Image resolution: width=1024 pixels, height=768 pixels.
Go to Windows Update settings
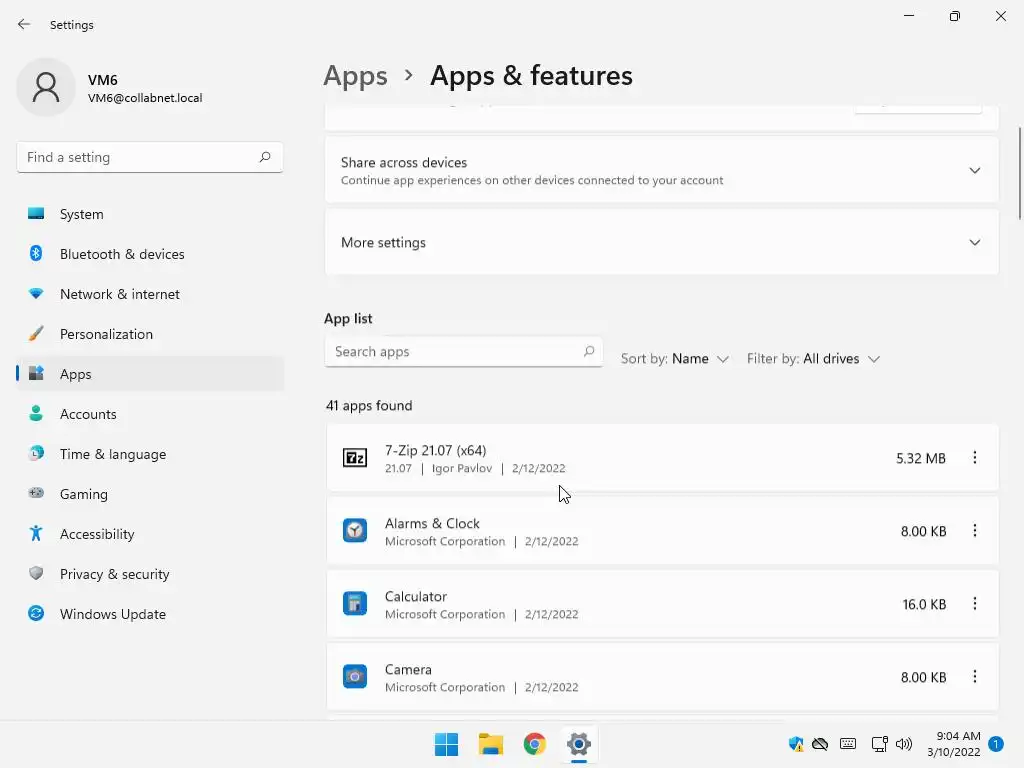(x=113, y=614)
